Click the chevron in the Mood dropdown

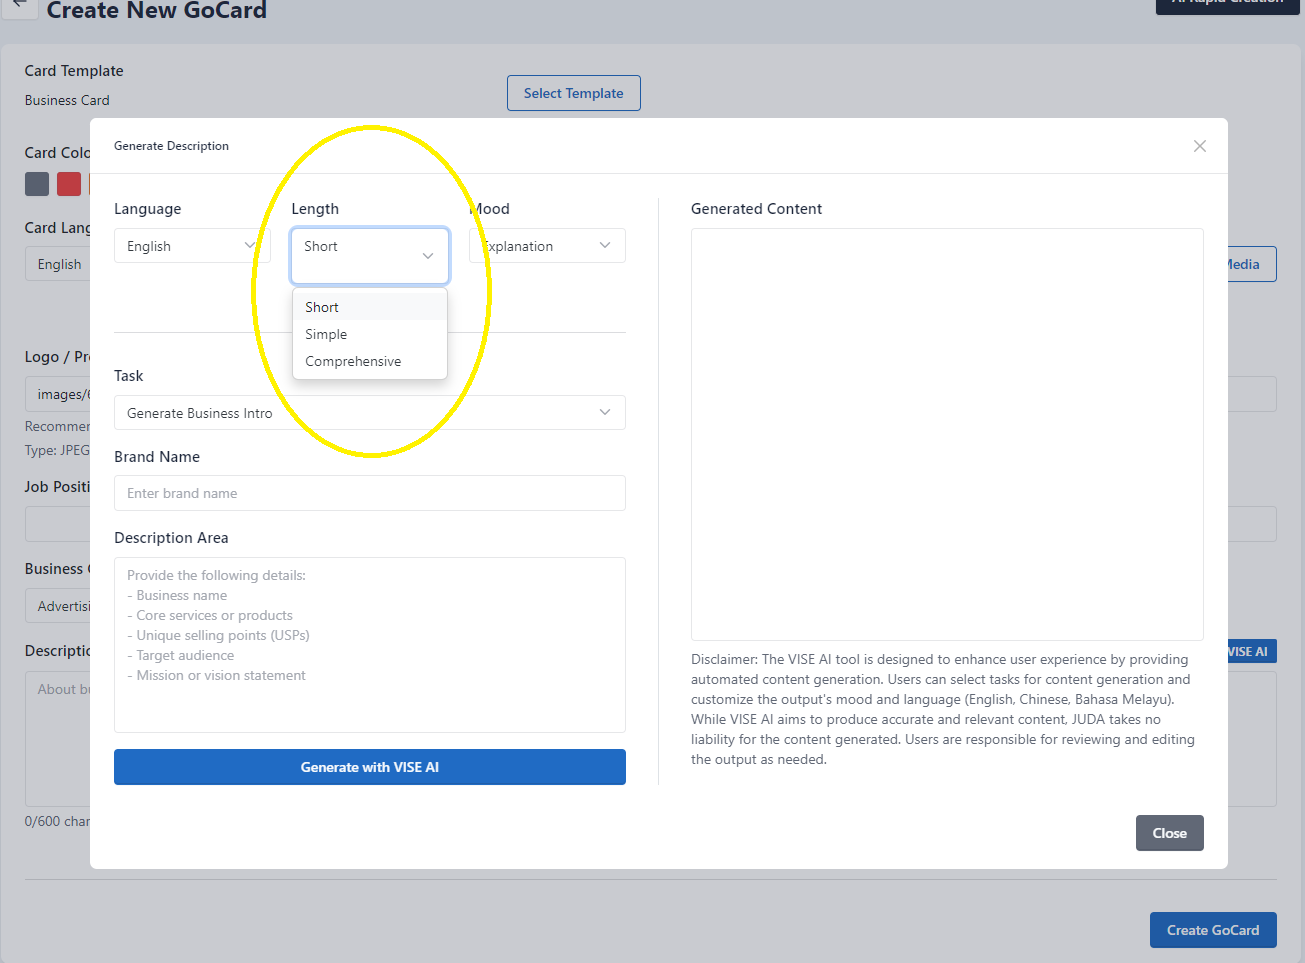point(605,245)
